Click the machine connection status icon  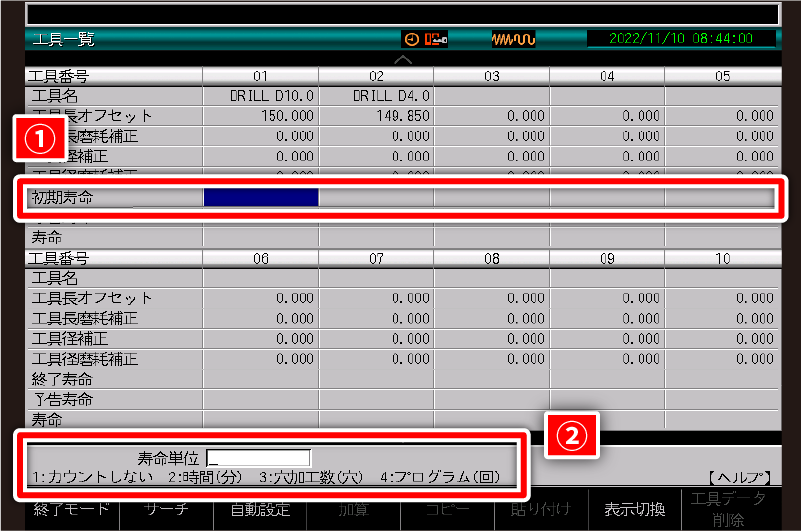point(436,40)
